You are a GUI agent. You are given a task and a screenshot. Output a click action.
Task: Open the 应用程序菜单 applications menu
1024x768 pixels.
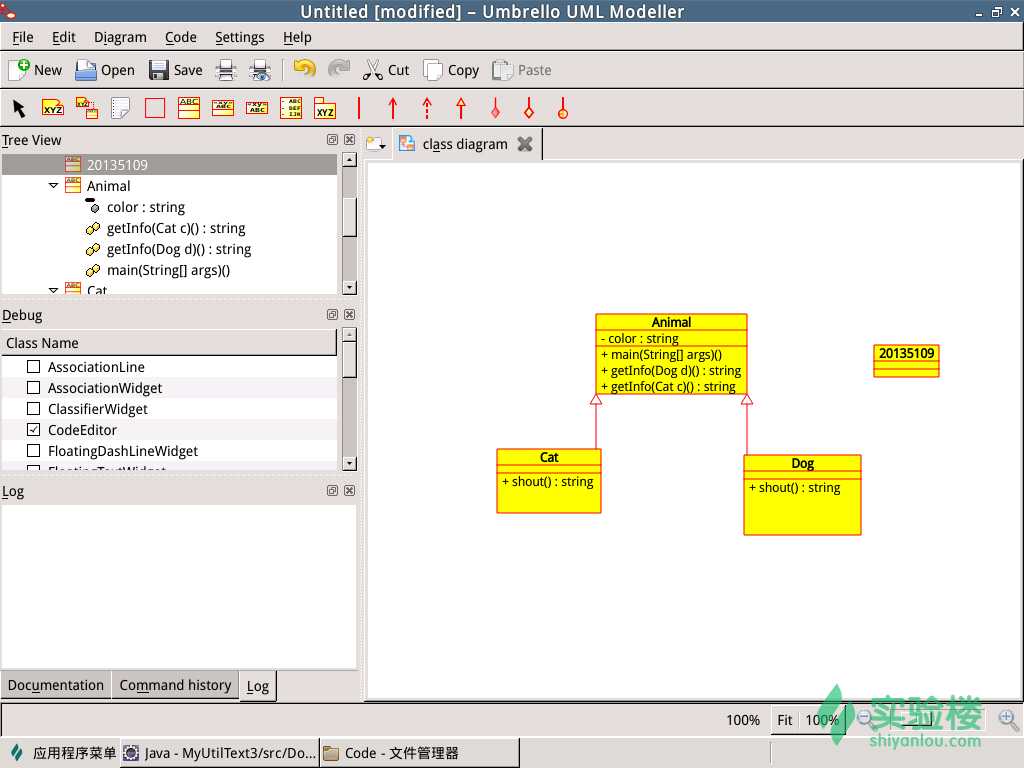[63, 753]
